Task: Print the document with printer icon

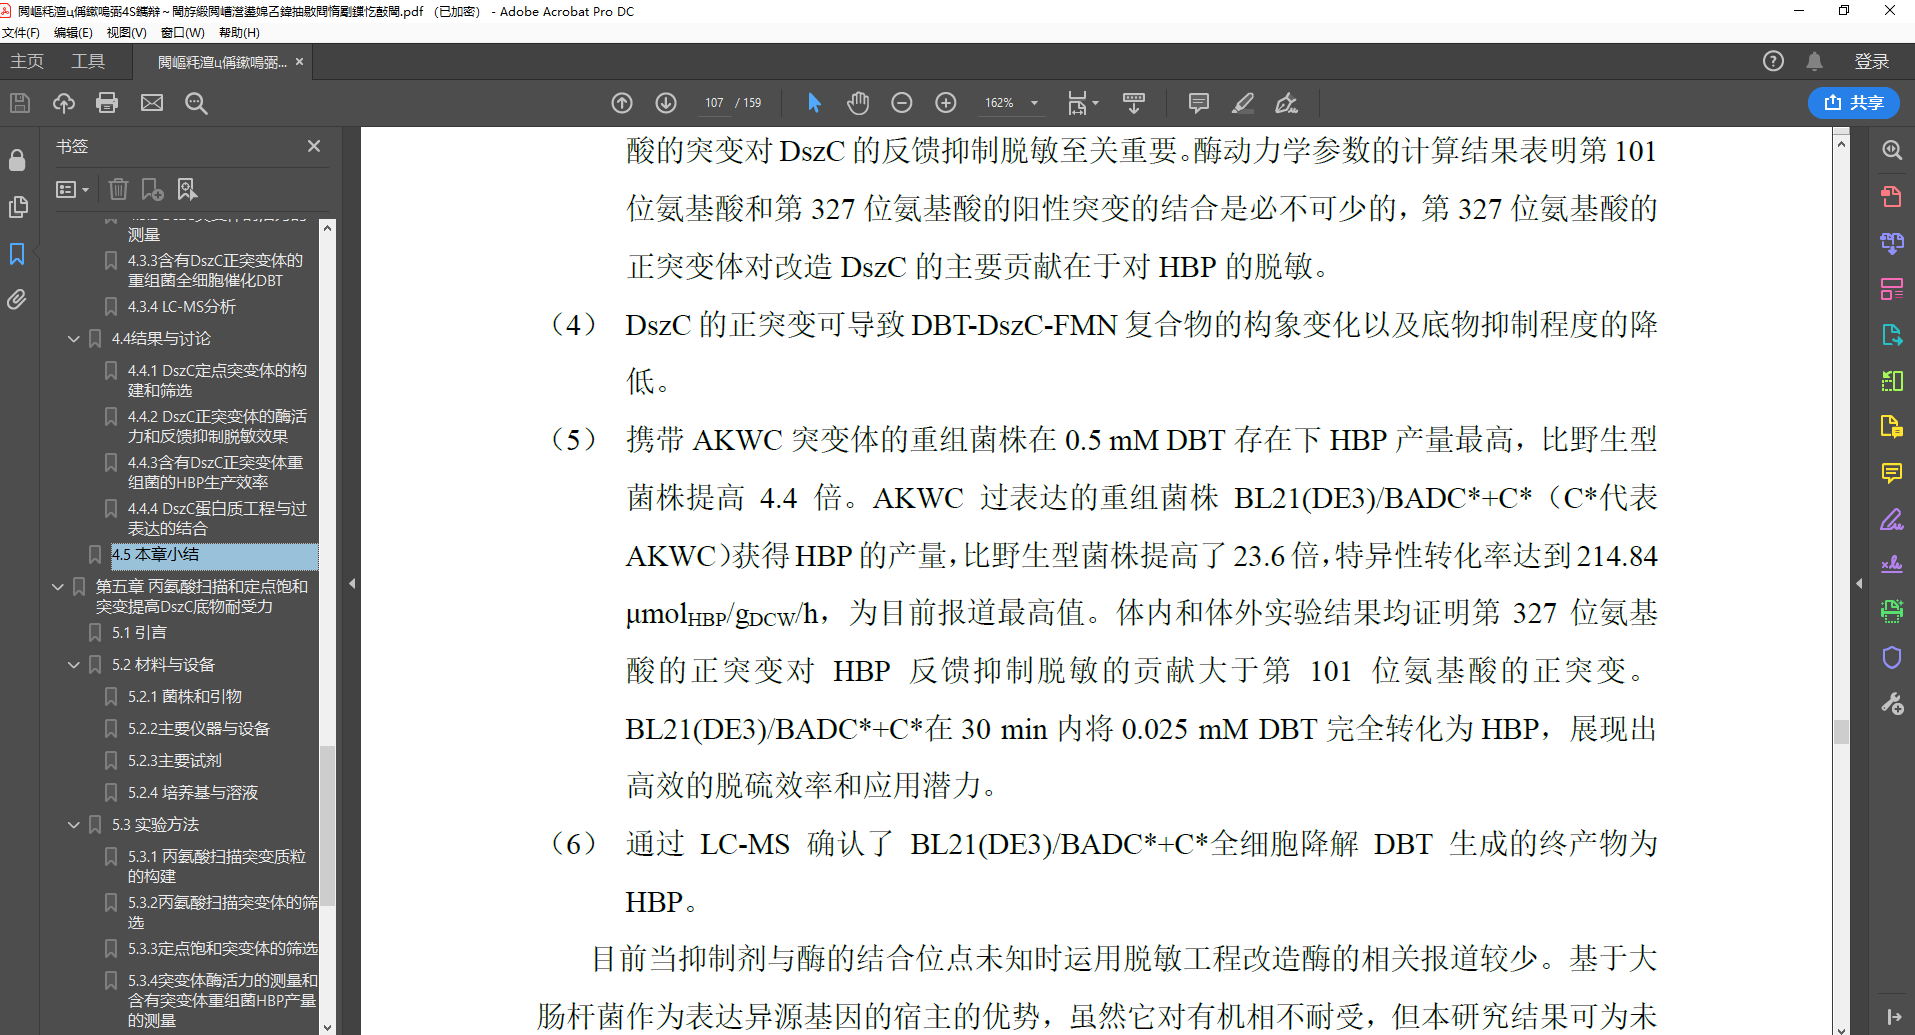Action: pyautogui.click(x=107, y=103)
